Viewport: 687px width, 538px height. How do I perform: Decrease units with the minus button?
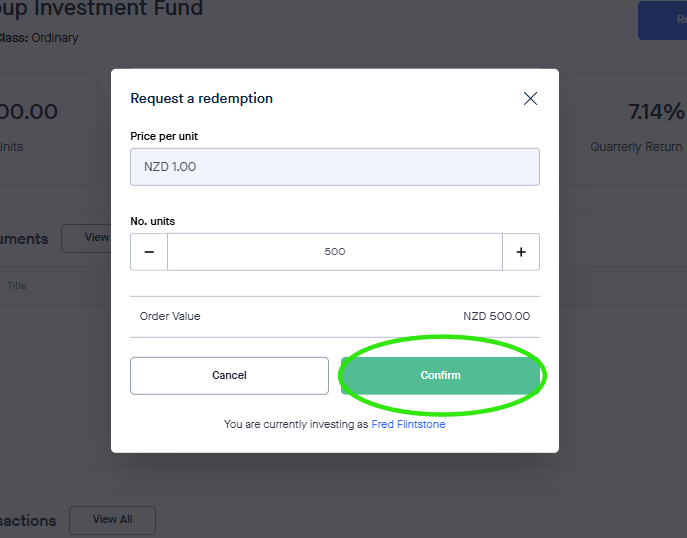(x=149, y=252)
